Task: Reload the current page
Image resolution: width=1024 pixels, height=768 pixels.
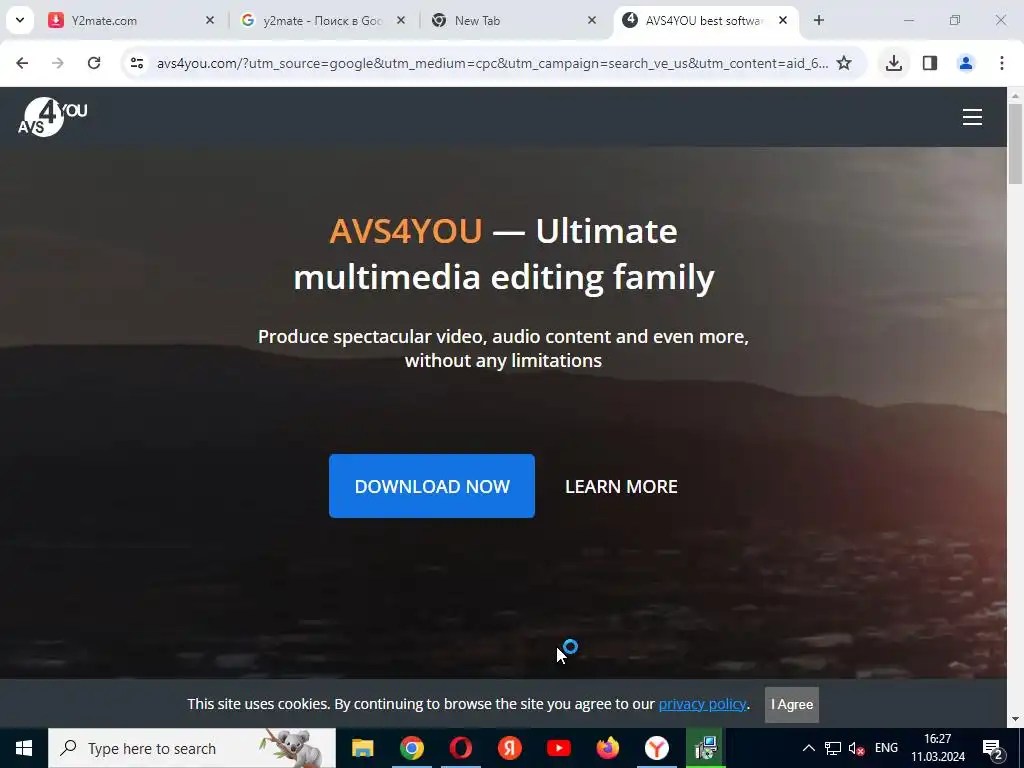Action: coord(94,63)
